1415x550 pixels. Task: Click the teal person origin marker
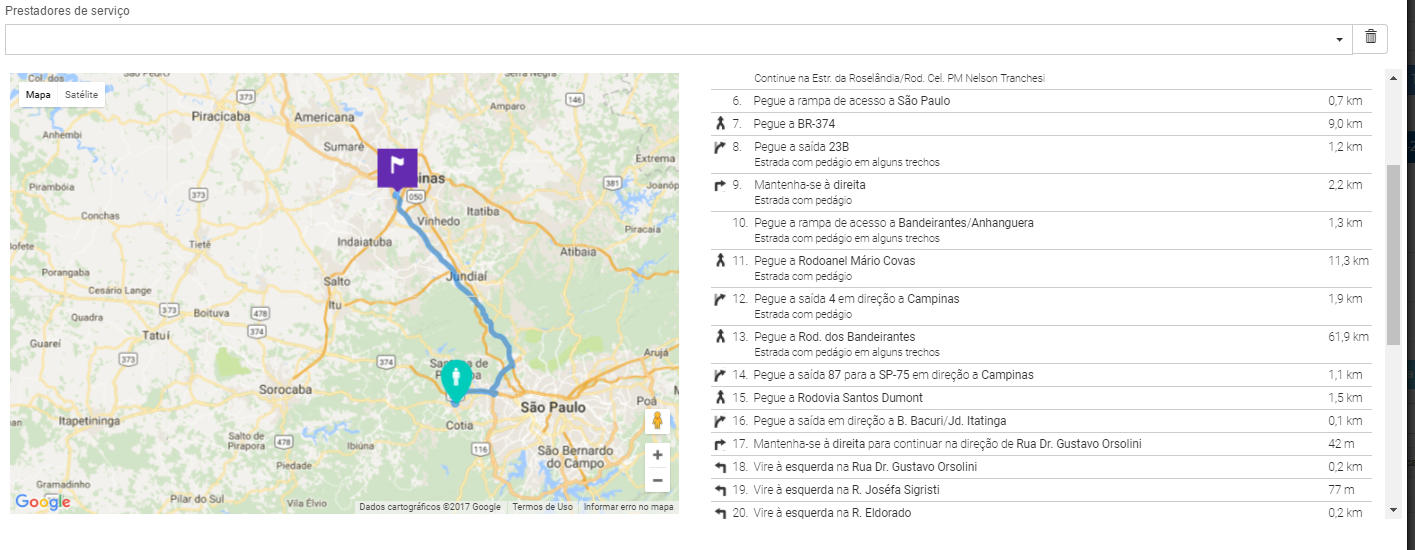click(x=456, y=381)
